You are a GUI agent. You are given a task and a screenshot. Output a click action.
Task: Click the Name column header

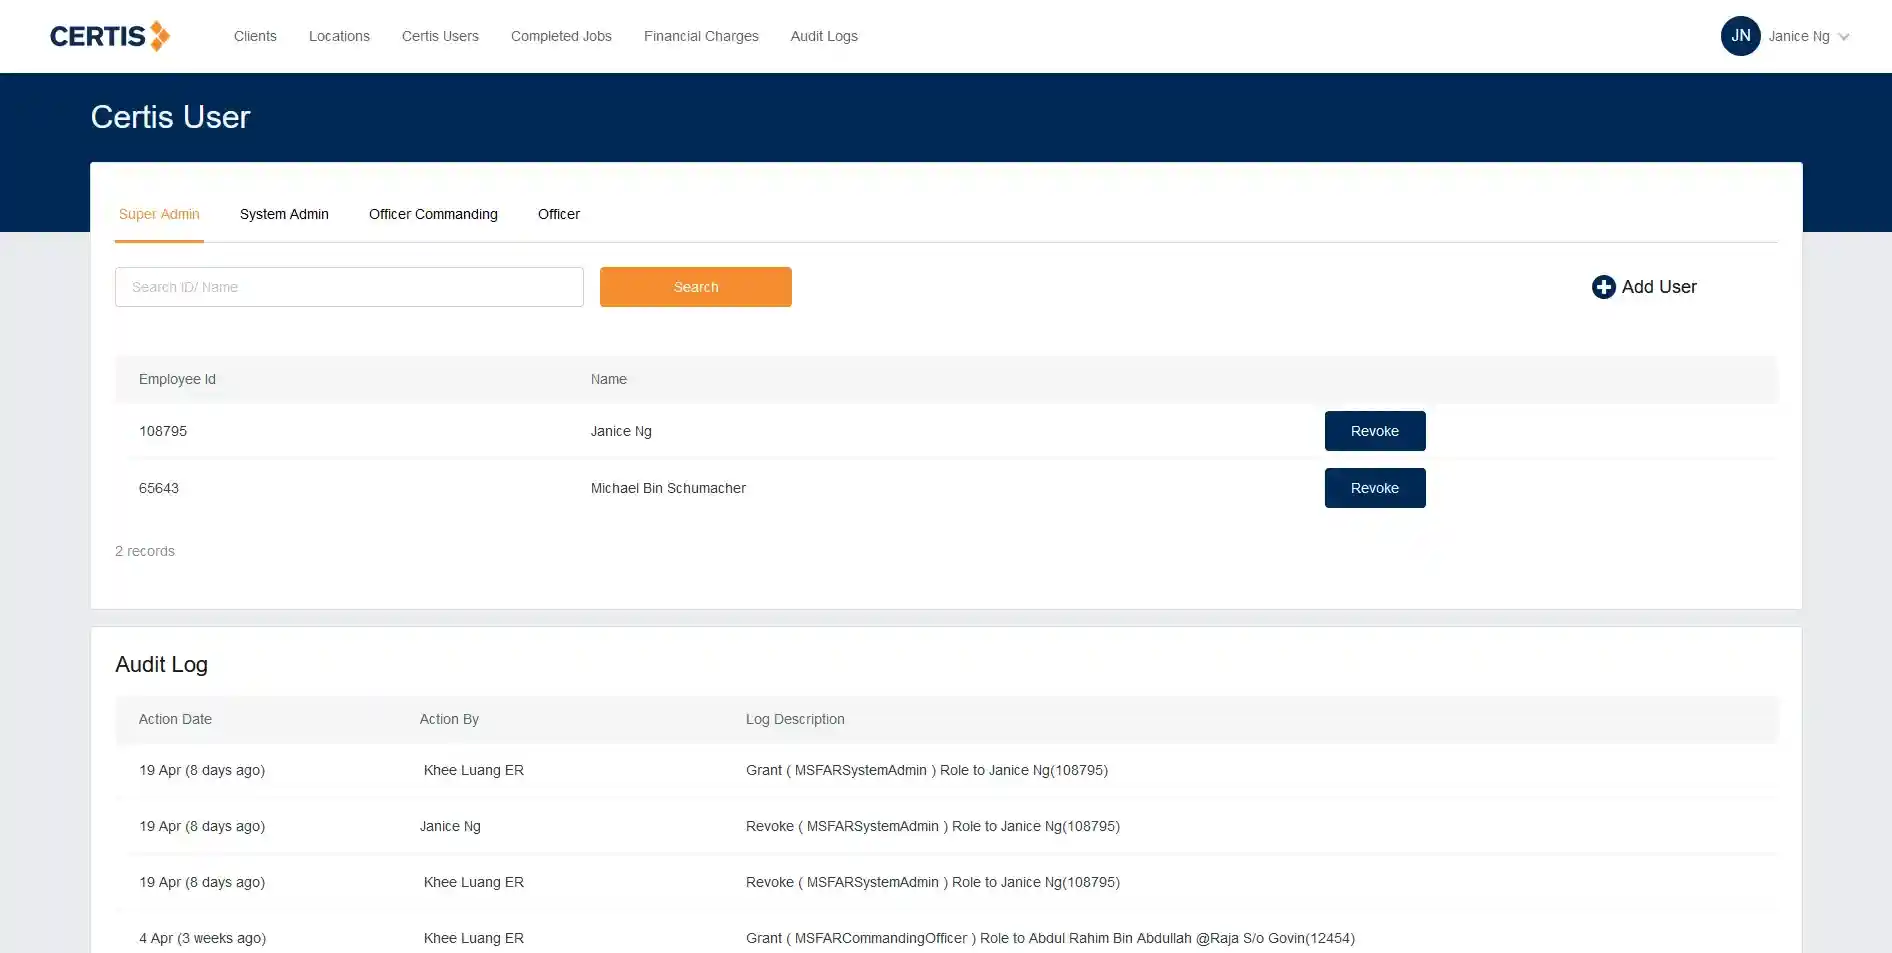pos(608,379)
